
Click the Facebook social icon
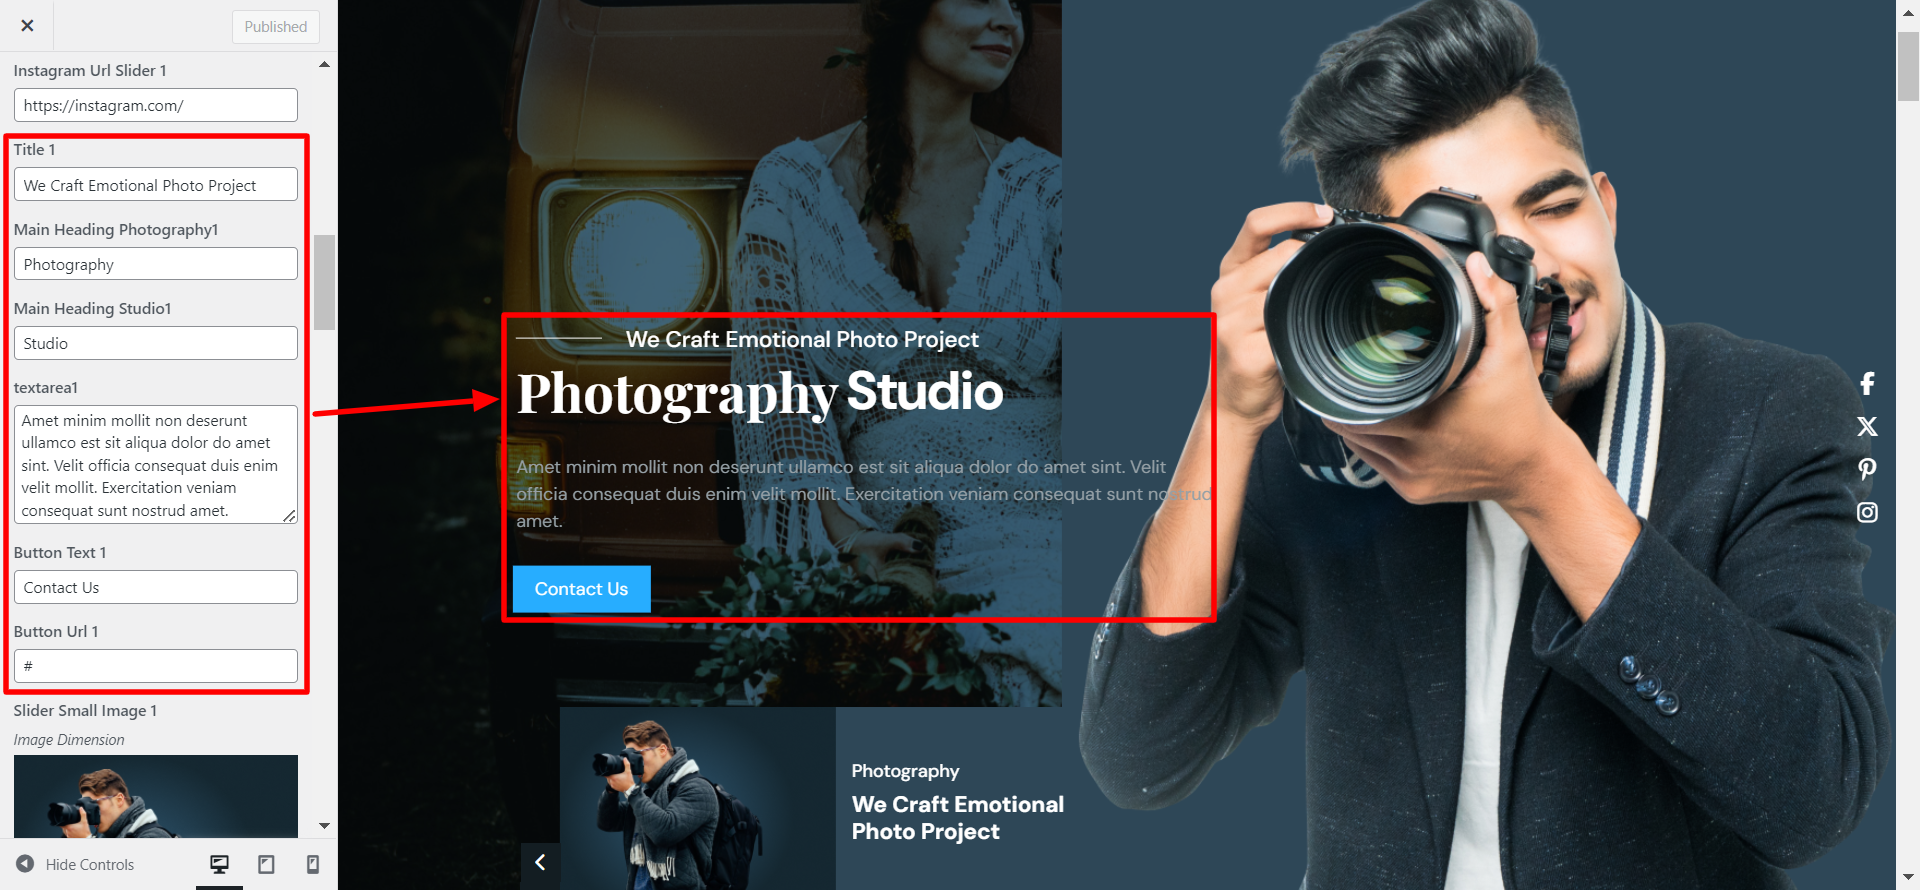click(1867, 384)
